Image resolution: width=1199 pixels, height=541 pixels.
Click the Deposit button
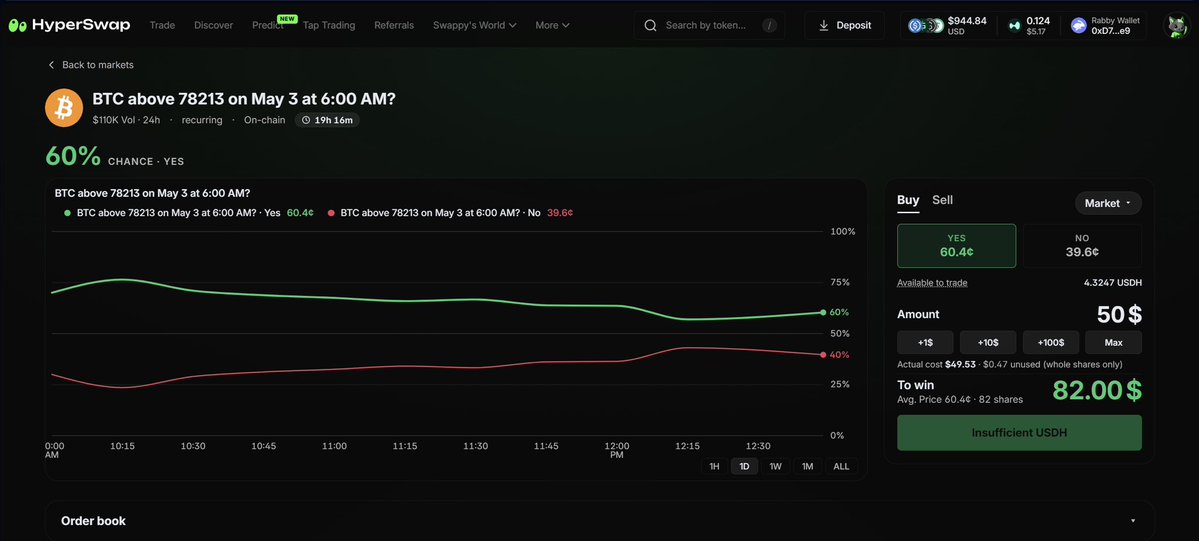(x=844, y=25)
